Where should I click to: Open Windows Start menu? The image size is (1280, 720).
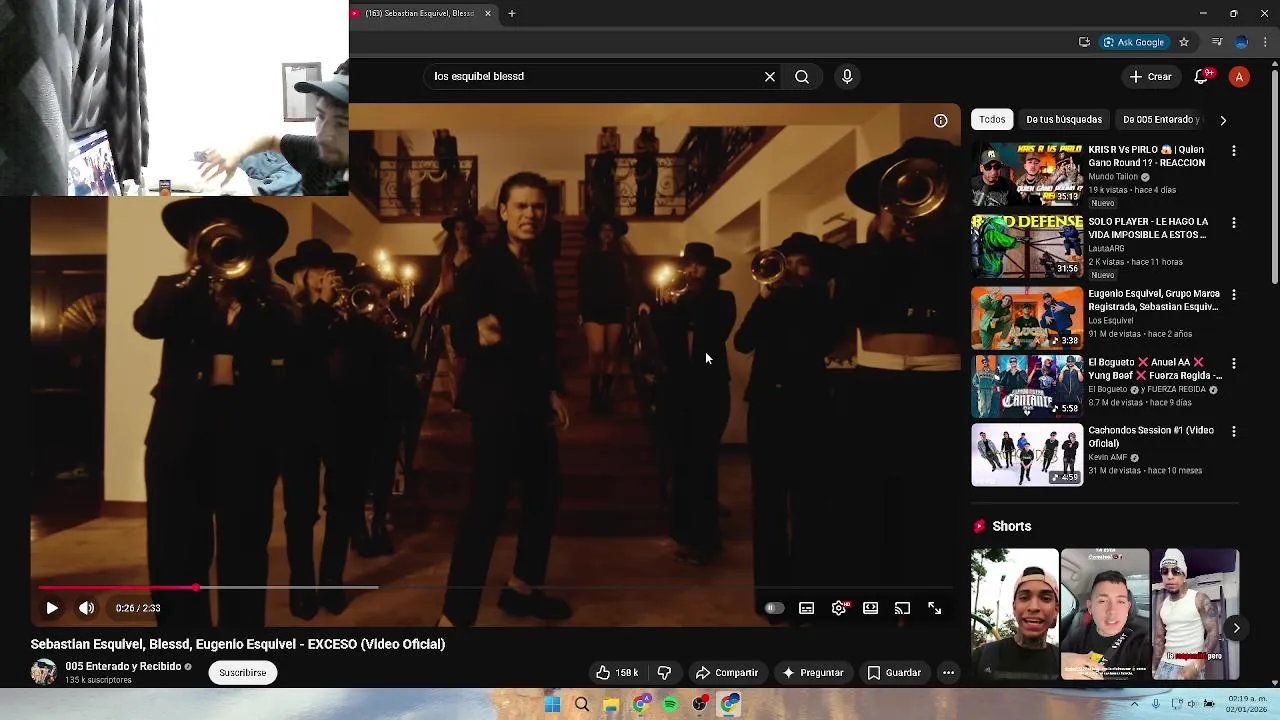pyautogui.click(x=552, y=705)
